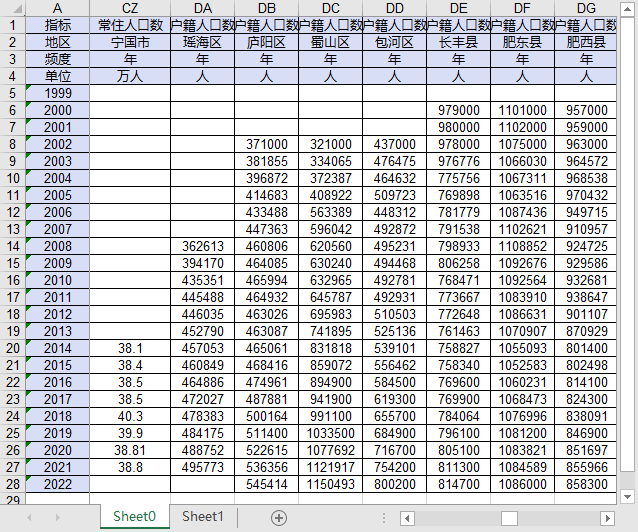638x532 pixels.
Task: Select column A header
Action: coord(57,8)
